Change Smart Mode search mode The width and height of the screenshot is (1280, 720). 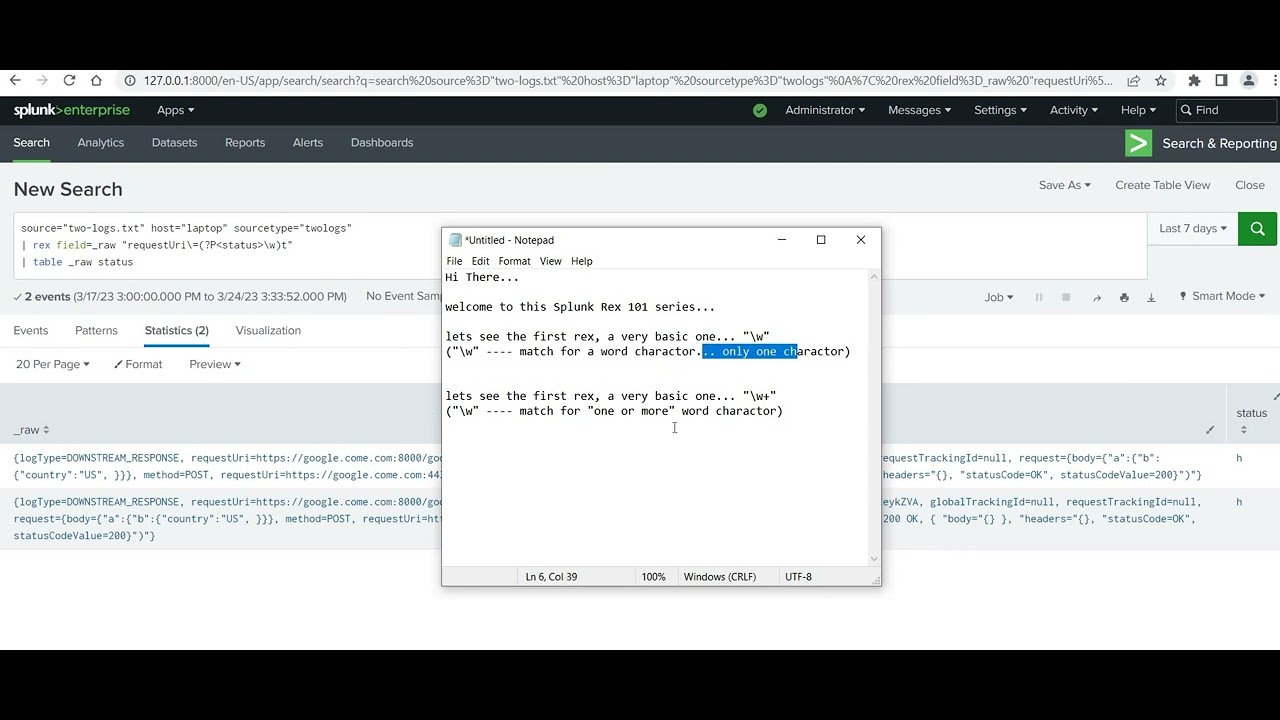(1222, 296)
